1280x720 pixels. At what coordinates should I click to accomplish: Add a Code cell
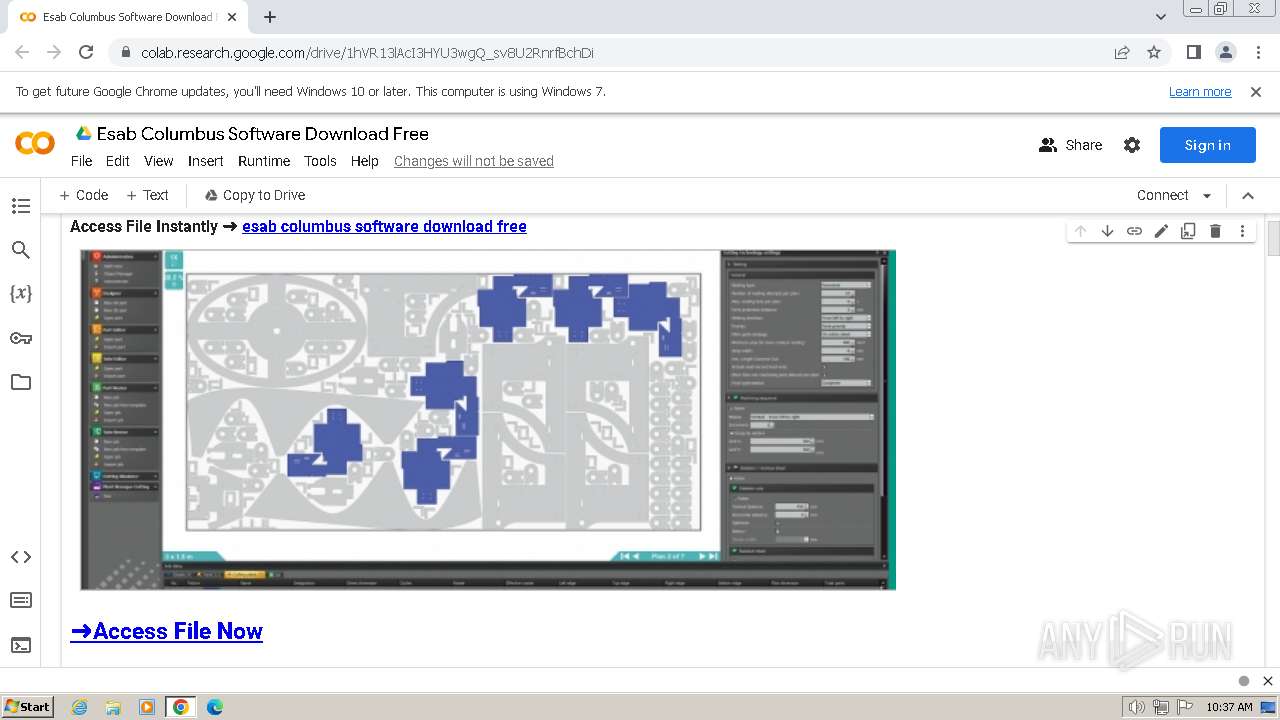coord(84,195)
